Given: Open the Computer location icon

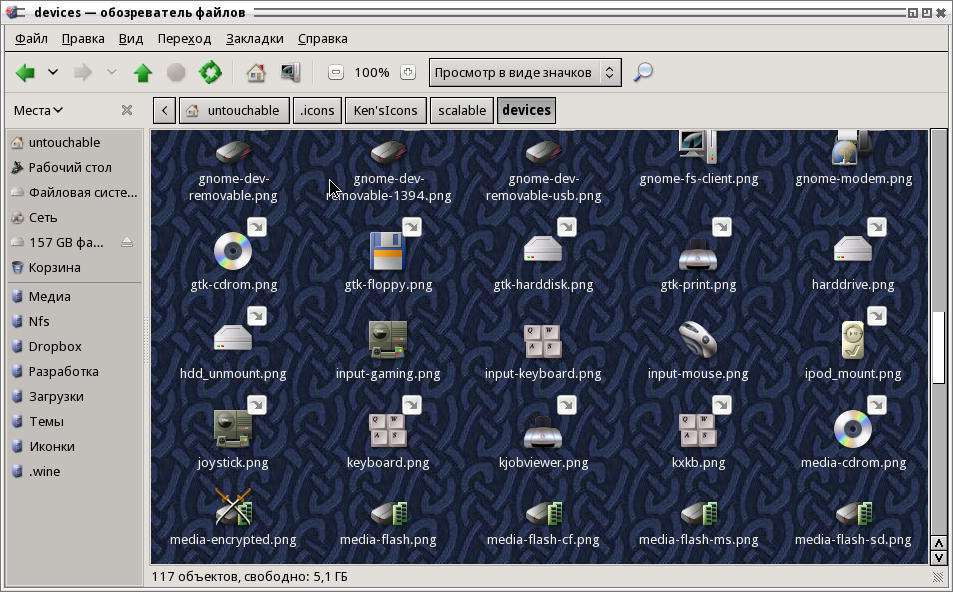Looking at the screenshot, I should [290, 73].
